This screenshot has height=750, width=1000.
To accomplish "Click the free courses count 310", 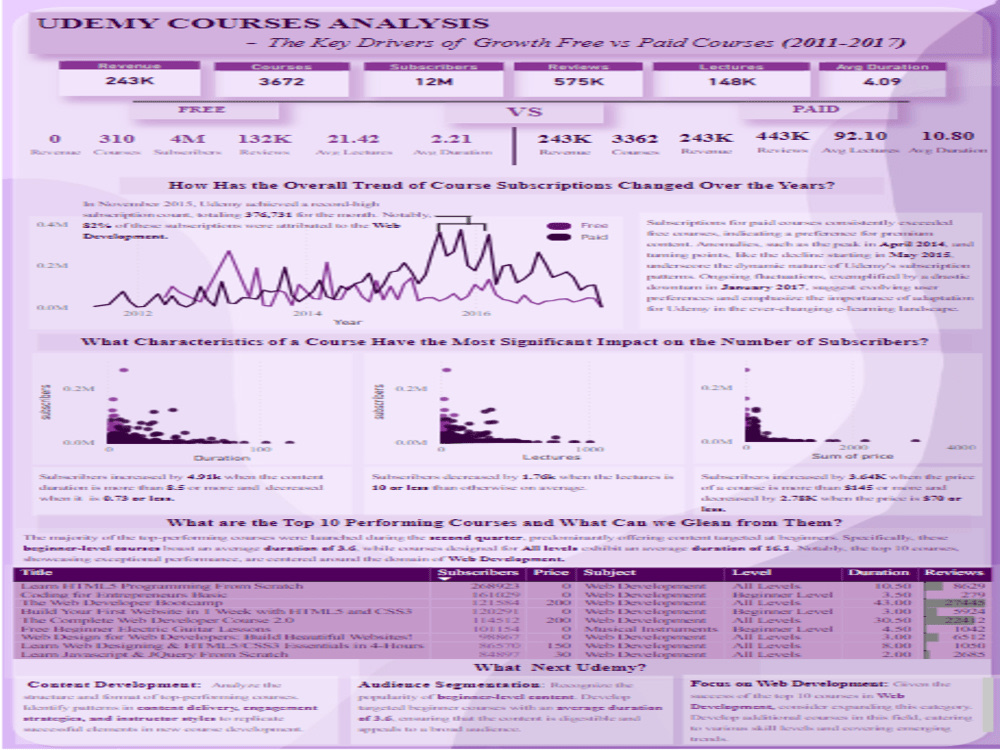I will (117, 139).
